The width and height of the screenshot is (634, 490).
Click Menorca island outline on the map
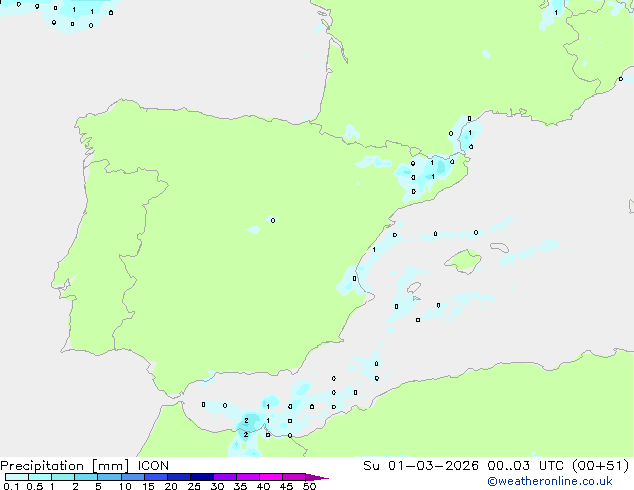pos(498,247)
